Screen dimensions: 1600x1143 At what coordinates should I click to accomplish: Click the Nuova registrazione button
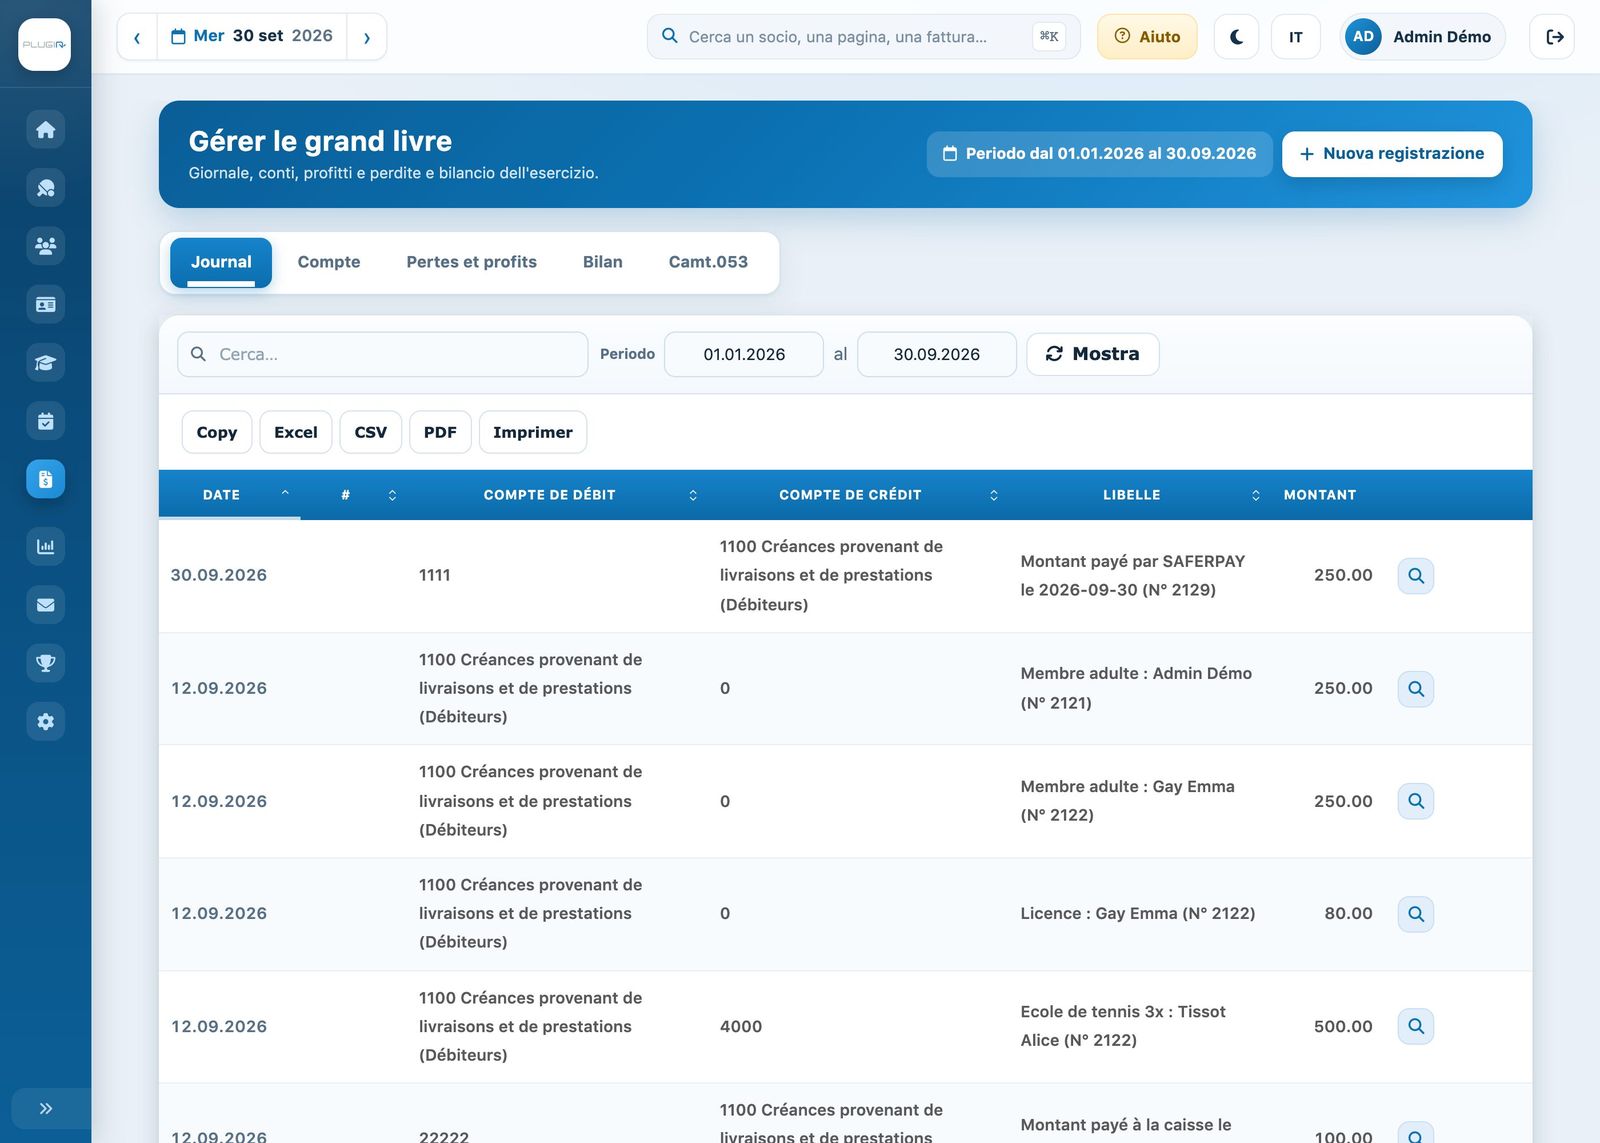(1392, 154)
